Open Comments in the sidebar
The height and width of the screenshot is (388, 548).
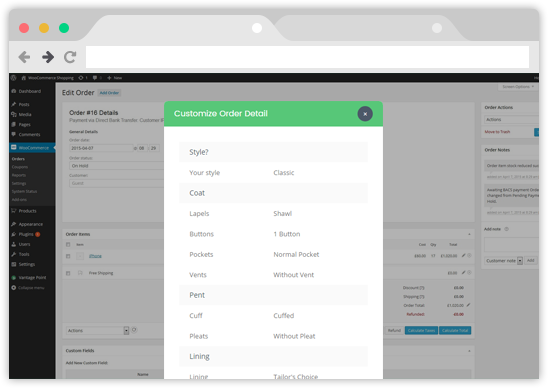(x=26, y=135)
